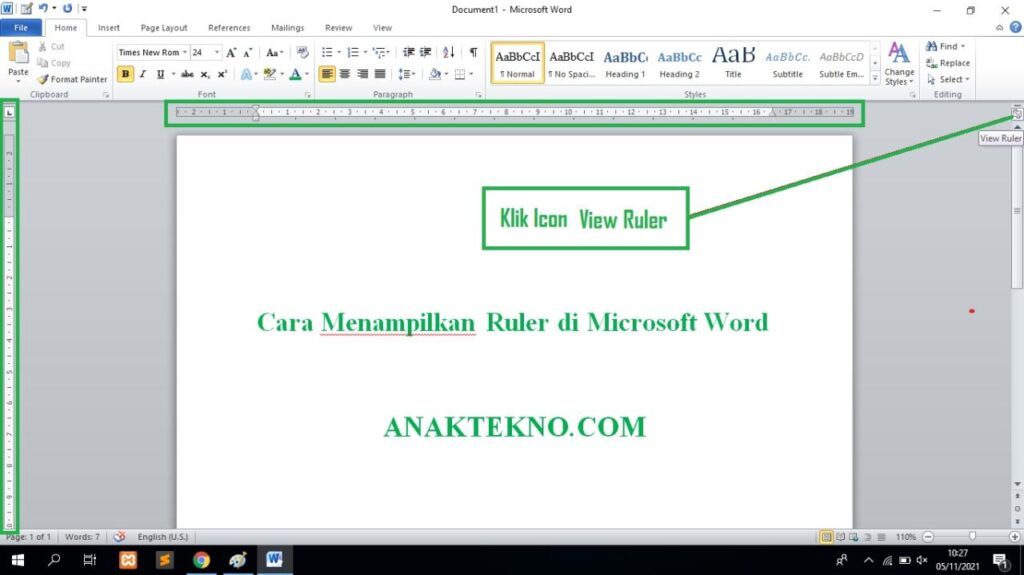Viewport: 1024px width, 575px height.
Task: Click the zoom slider handle
Action: tap(972, 536)
